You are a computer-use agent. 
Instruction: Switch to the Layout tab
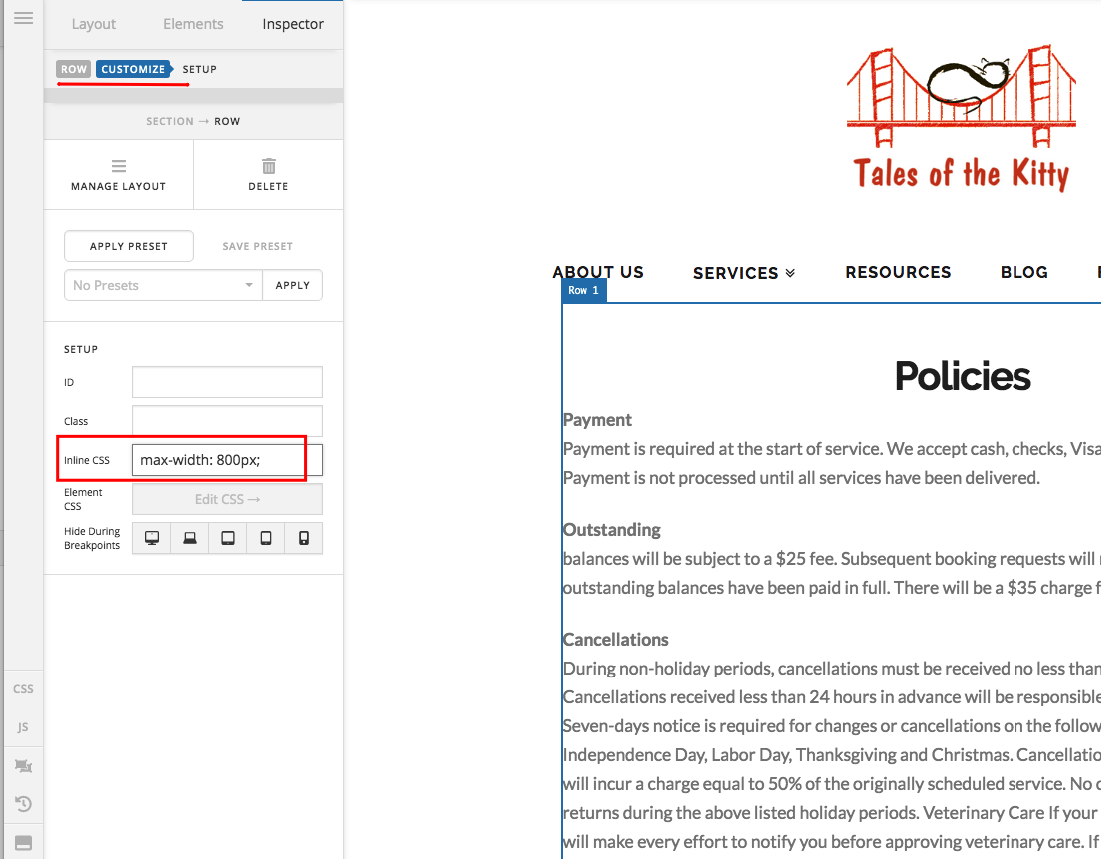(93, 24)
